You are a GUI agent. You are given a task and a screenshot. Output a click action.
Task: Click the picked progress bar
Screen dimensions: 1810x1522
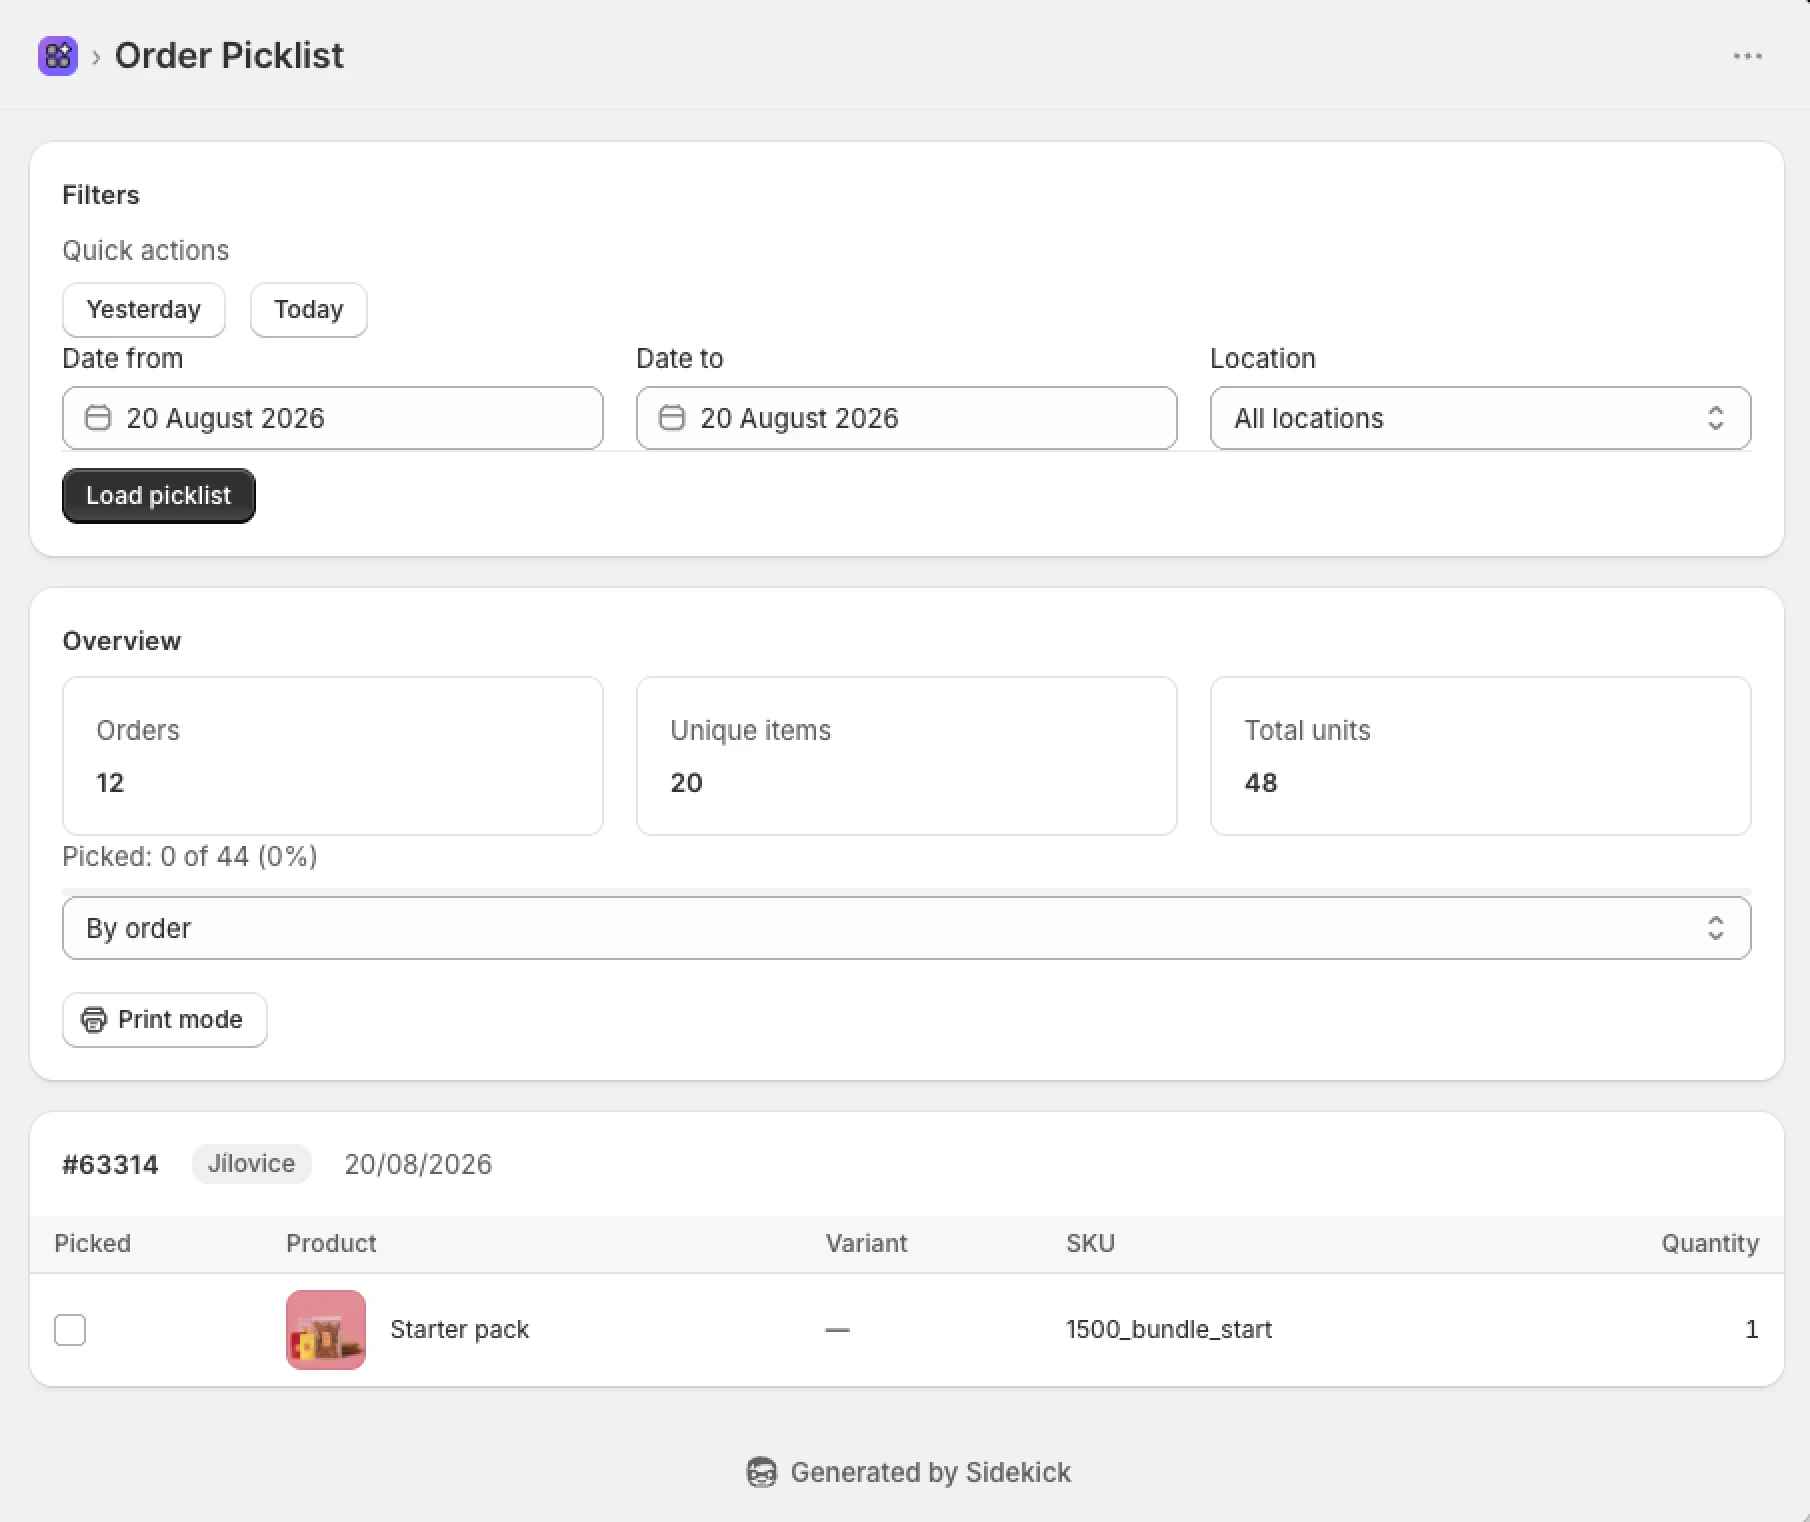point(906,890)
